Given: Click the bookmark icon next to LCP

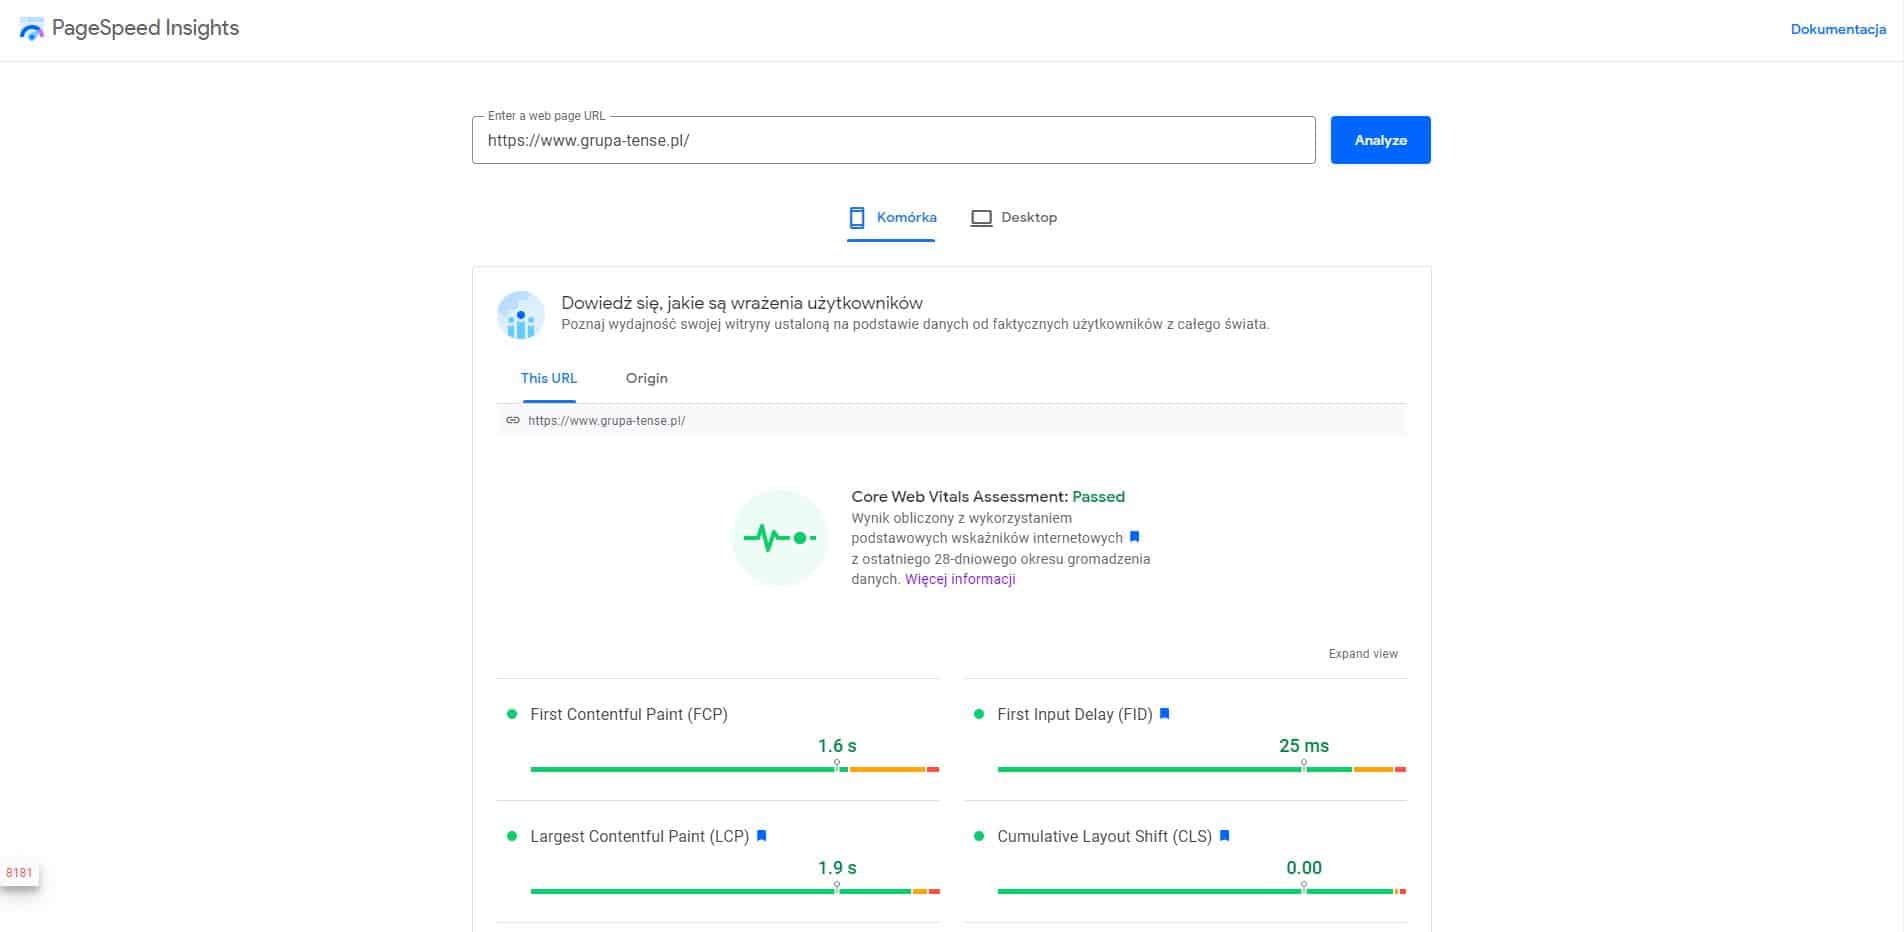Looking at the screenshot, I should 761,836.
